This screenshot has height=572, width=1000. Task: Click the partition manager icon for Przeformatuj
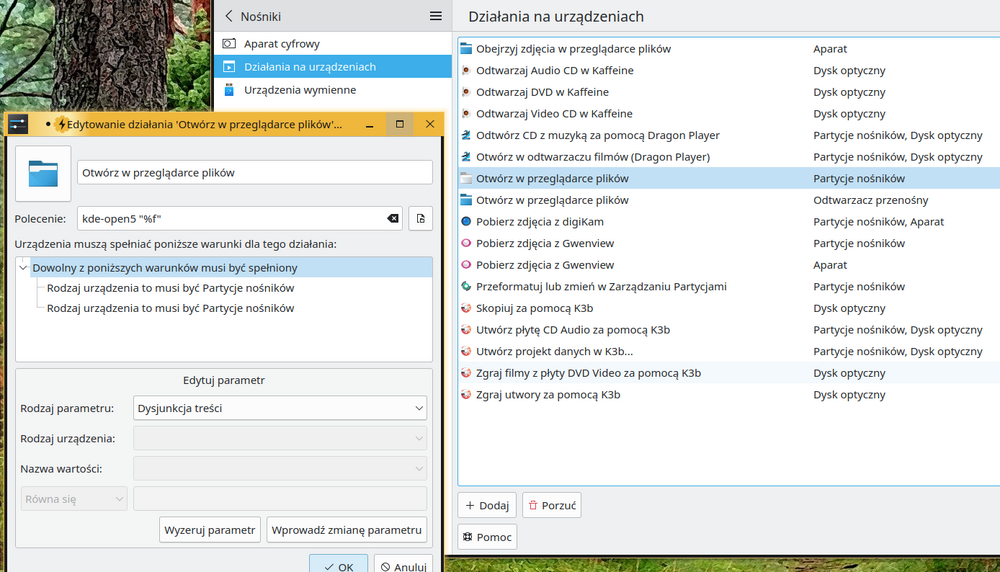pyautogui.click(x=466, y=287)
